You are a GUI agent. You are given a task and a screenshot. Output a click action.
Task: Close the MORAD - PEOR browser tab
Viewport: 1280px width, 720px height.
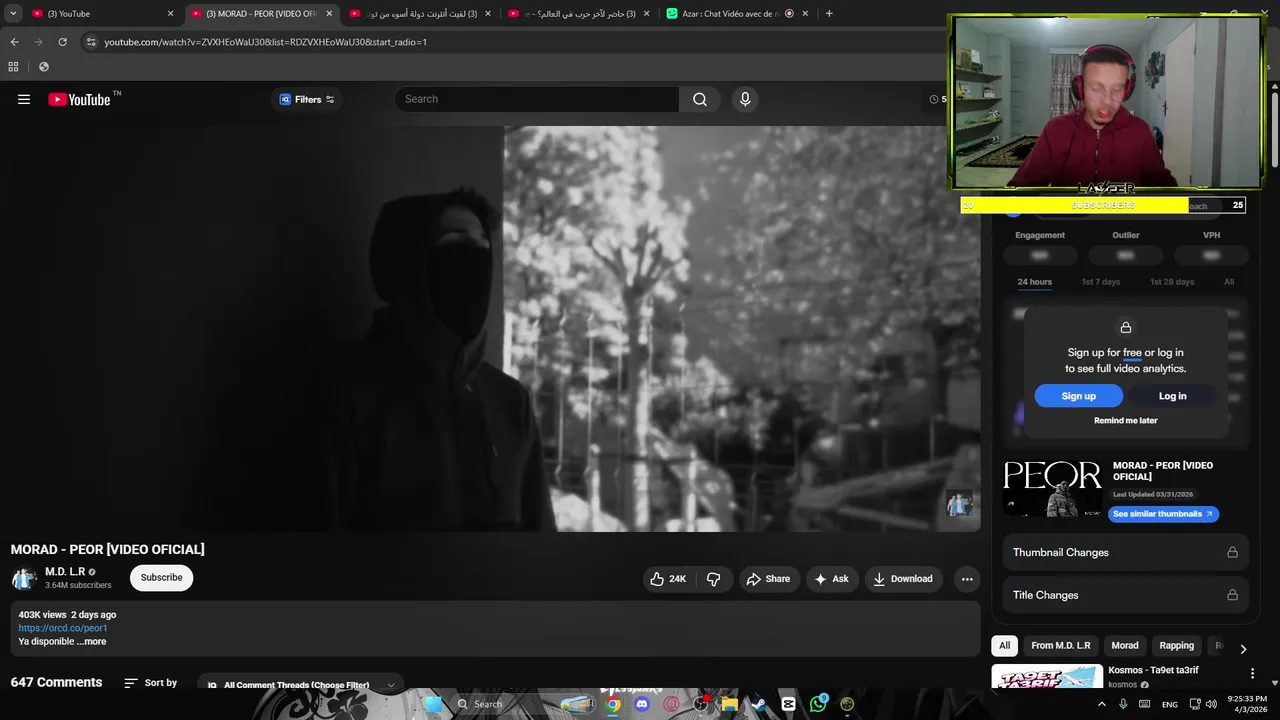(x=329, y=14)
